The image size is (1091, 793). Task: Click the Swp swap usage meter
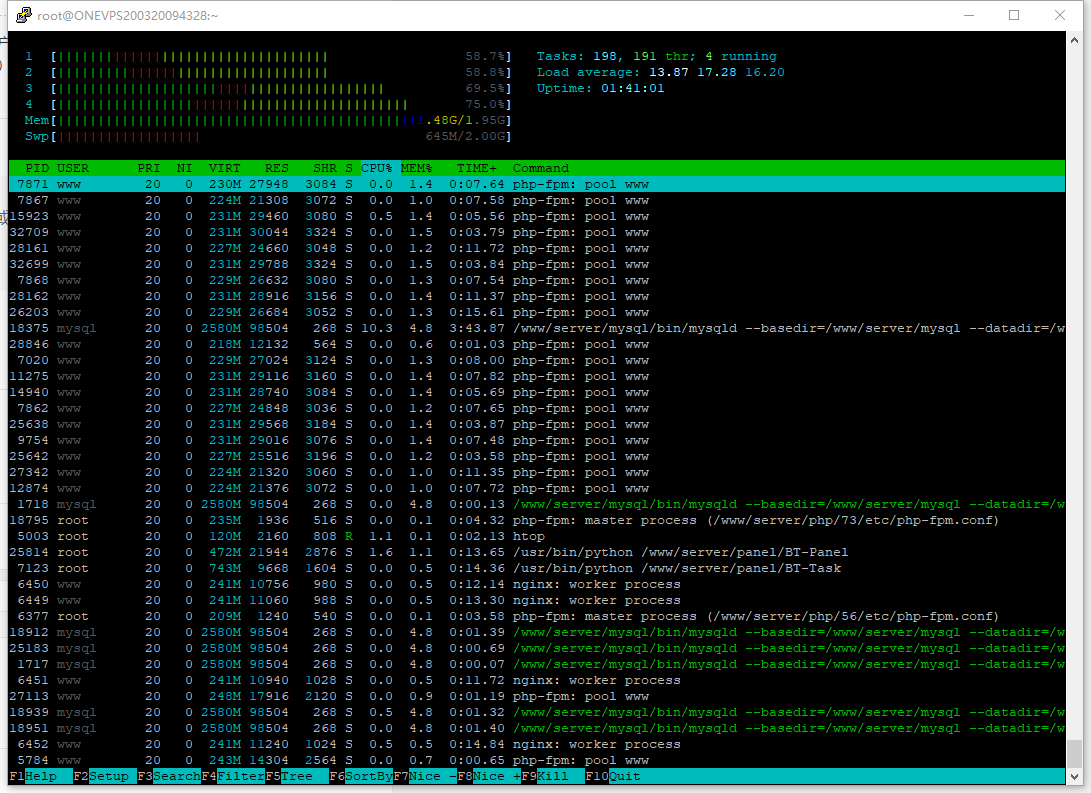tap(268, 136)
